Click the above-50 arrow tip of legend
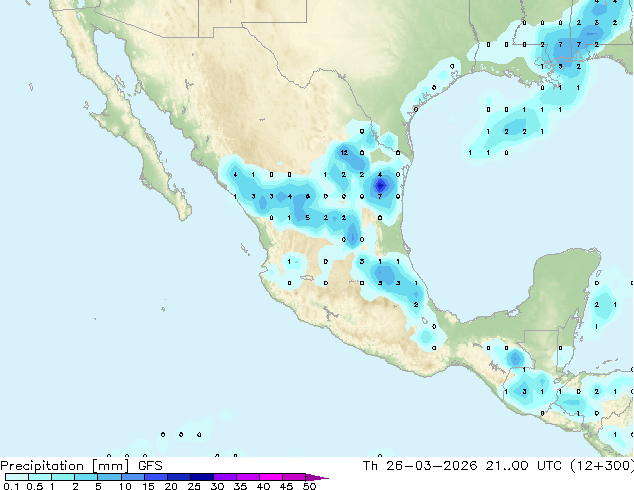The width and height of the screenshot is (634, 490). (317, 478)
